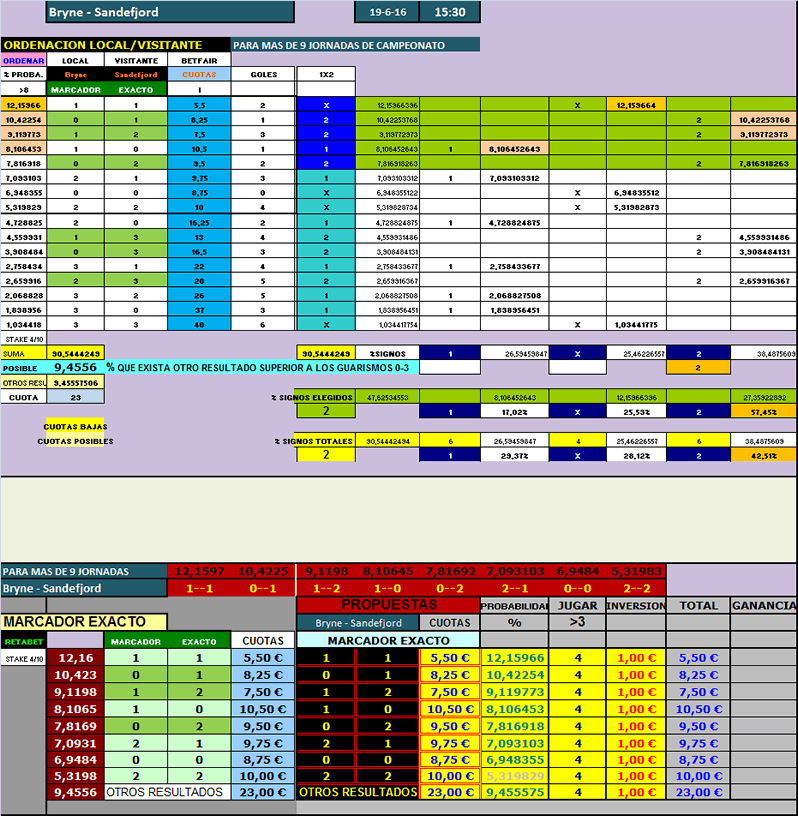Click the CUOTA value 23

click(75, 397)
